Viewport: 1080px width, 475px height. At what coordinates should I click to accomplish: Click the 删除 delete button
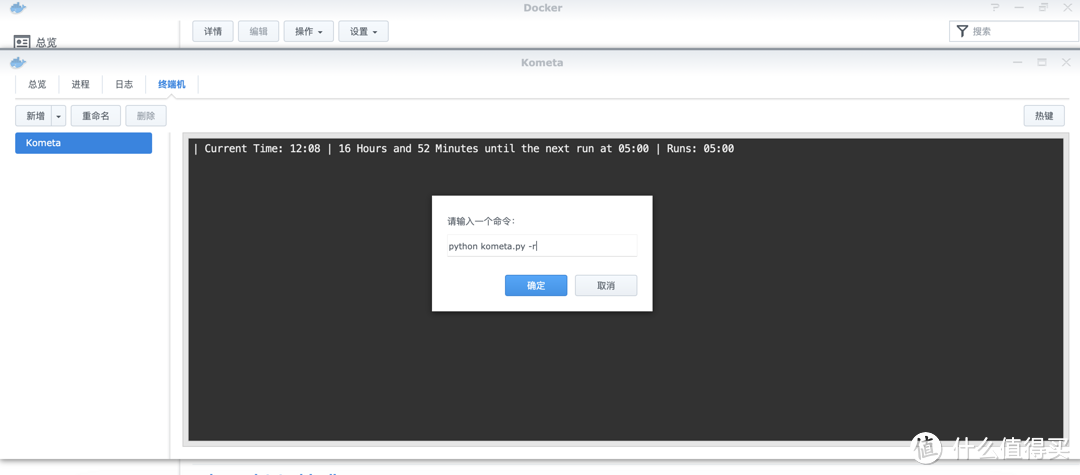tap(146, 116)
